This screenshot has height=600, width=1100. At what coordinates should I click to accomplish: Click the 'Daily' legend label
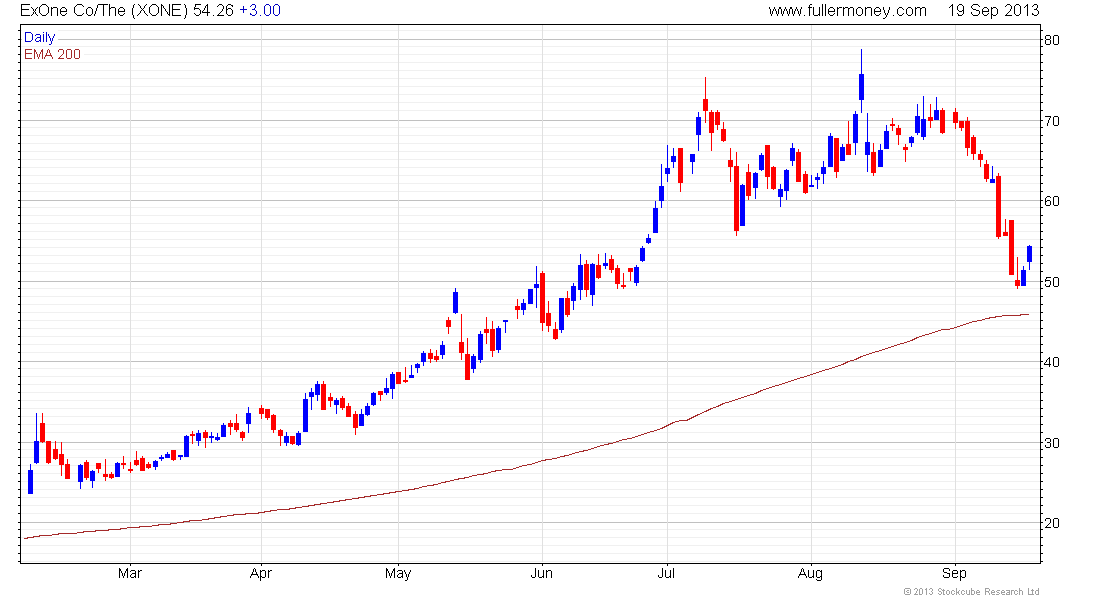point(39,37)
